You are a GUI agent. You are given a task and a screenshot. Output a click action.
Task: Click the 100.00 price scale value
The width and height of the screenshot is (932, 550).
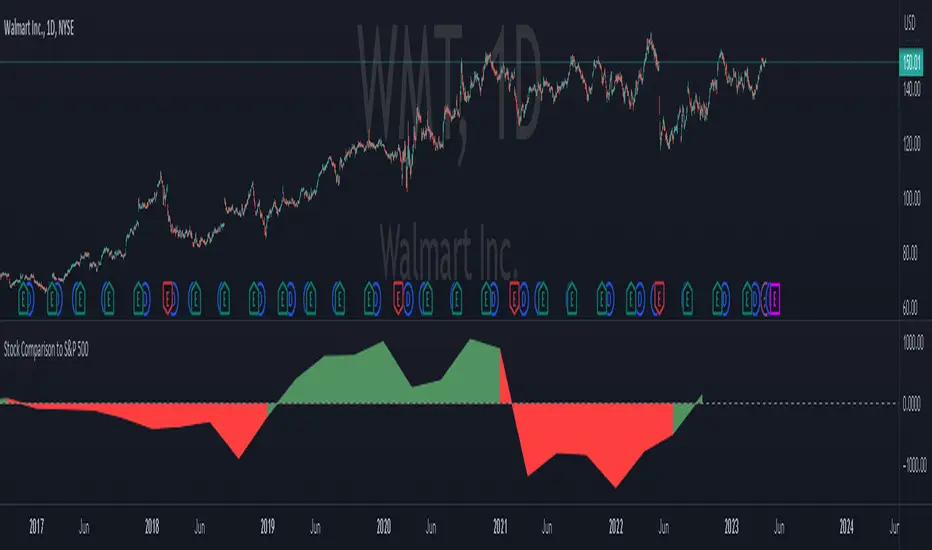tap(912, 198)
